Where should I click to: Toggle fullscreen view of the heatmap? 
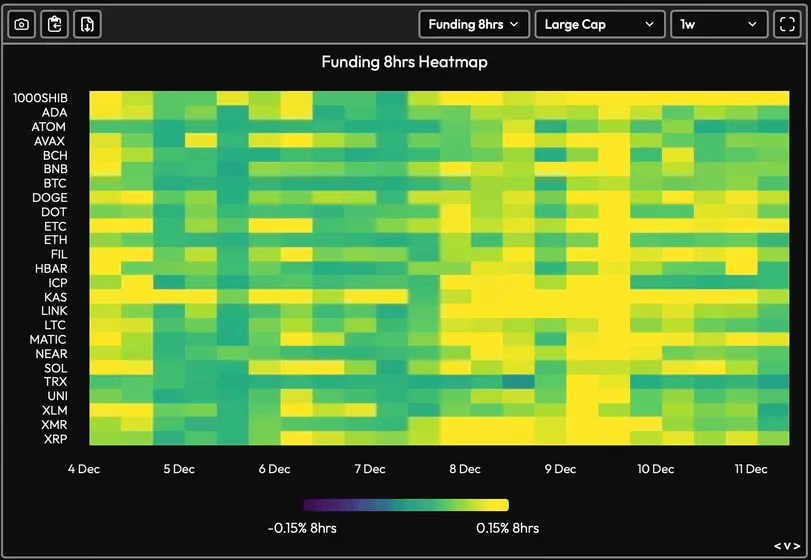[785, 25]
